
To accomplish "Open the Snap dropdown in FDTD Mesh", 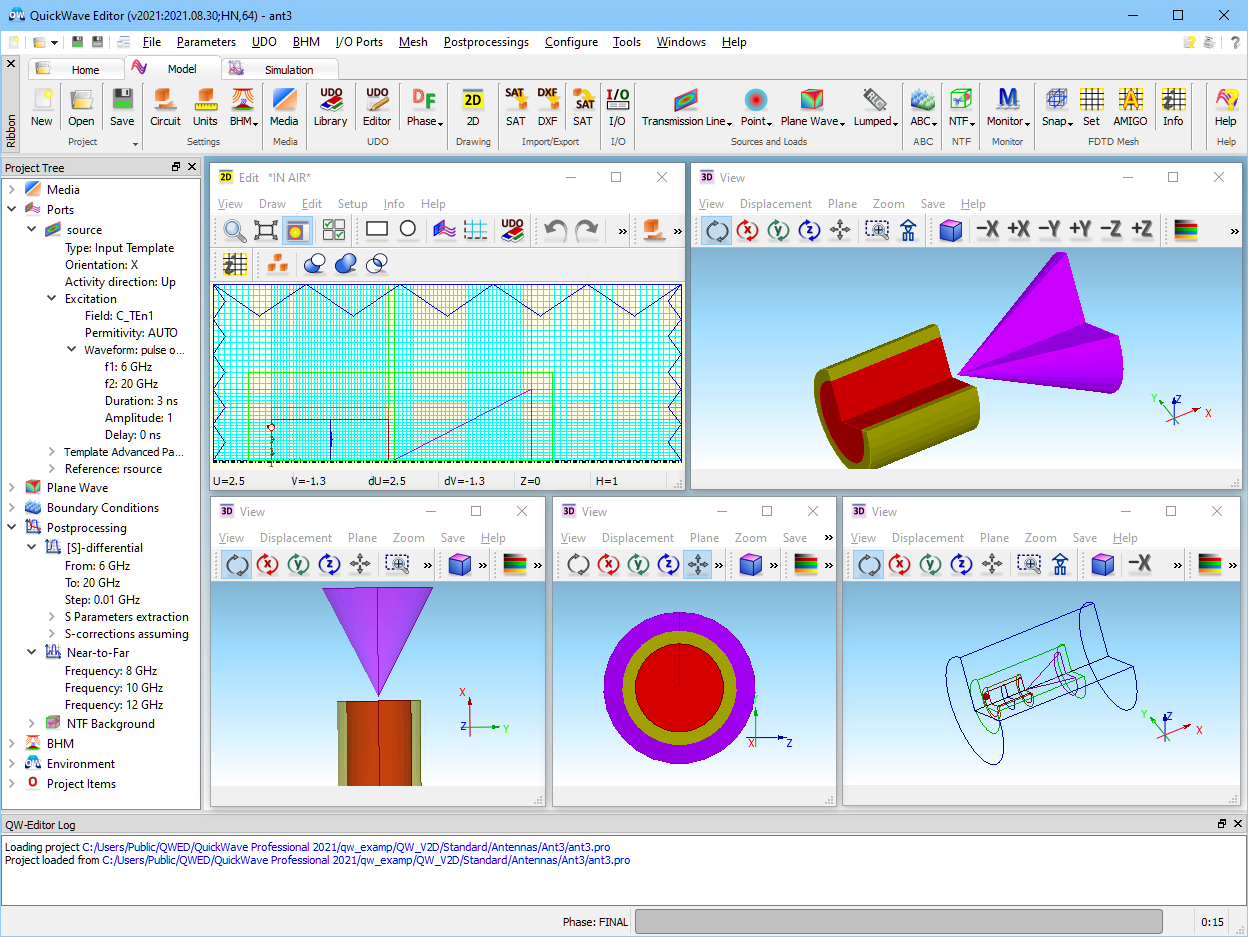I will [1057, 108].
